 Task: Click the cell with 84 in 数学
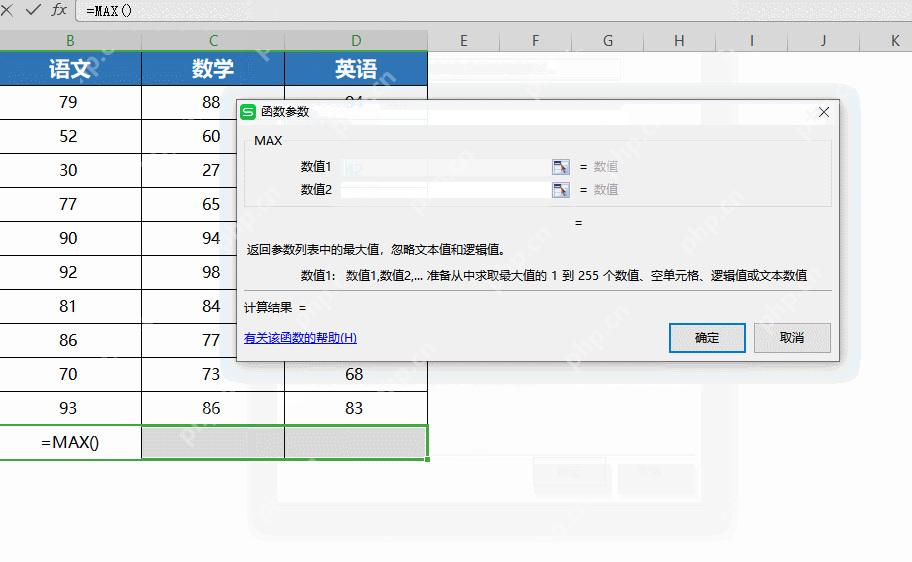[189, 307]
